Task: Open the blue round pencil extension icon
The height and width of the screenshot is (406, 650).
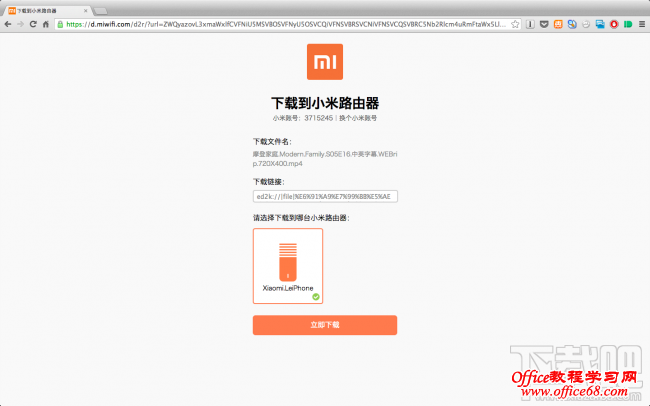Action: coord(572,24)
